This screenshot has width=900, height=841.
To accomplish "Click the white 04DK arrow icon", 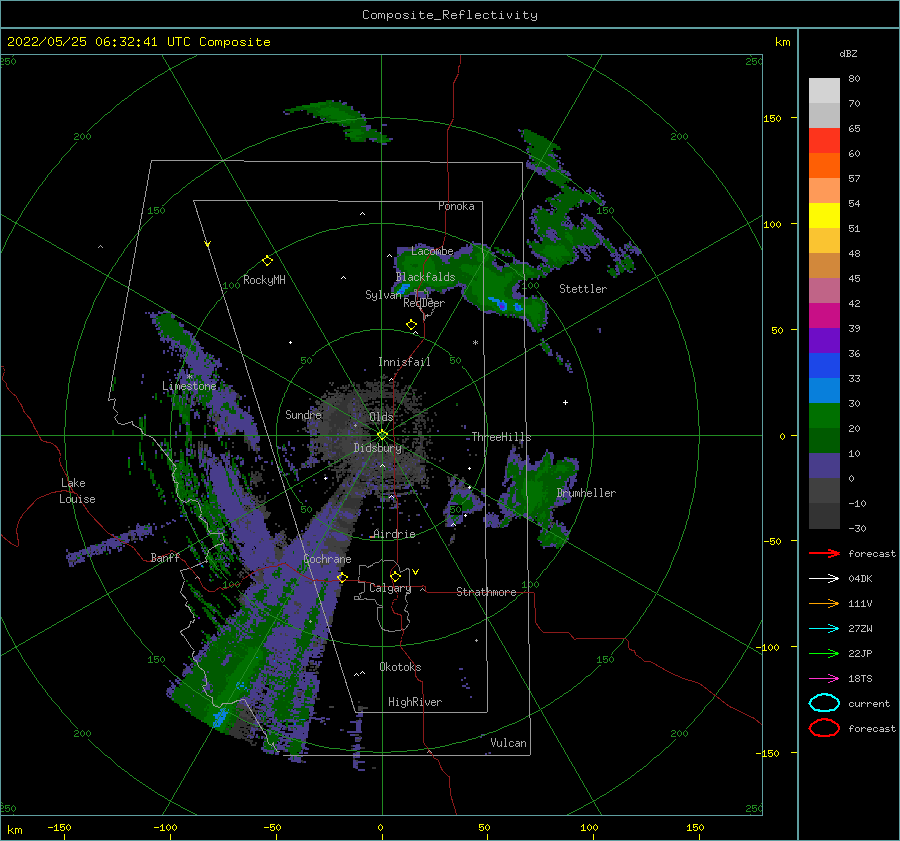I will point(824,578).
